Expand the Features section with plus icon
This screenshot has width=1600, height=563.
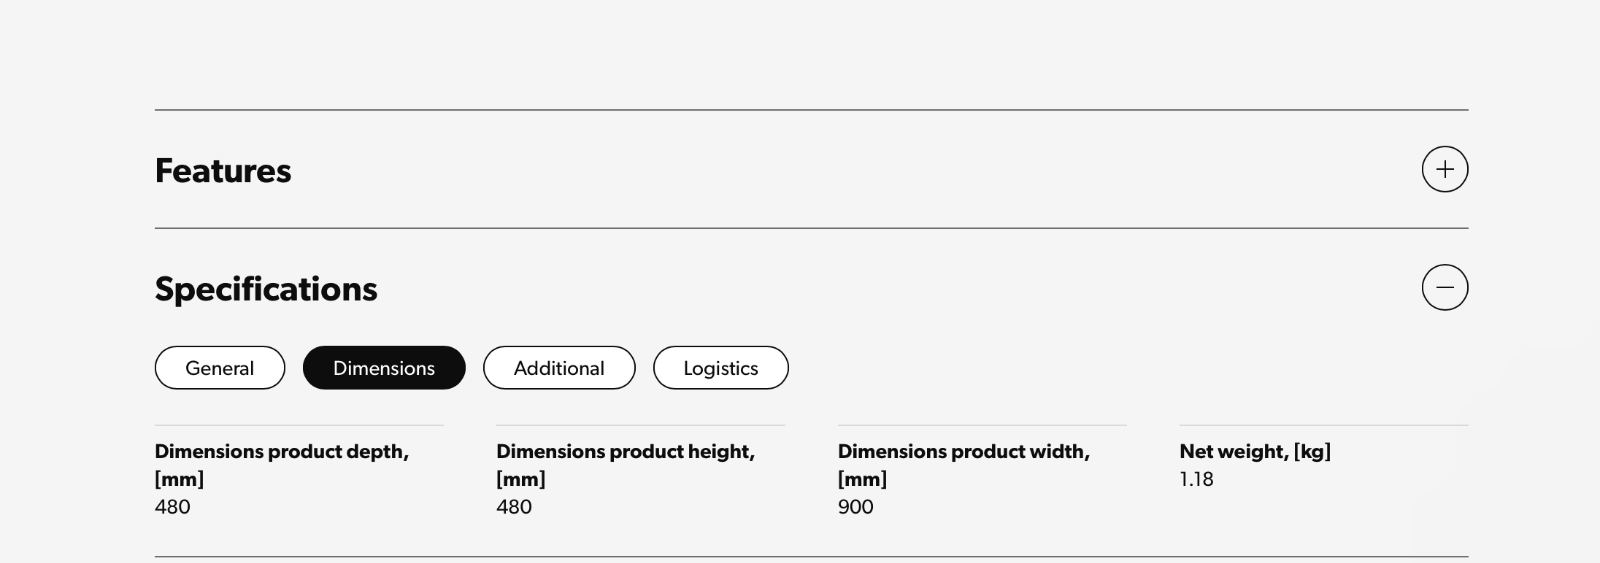click(x=1444, y=169)
